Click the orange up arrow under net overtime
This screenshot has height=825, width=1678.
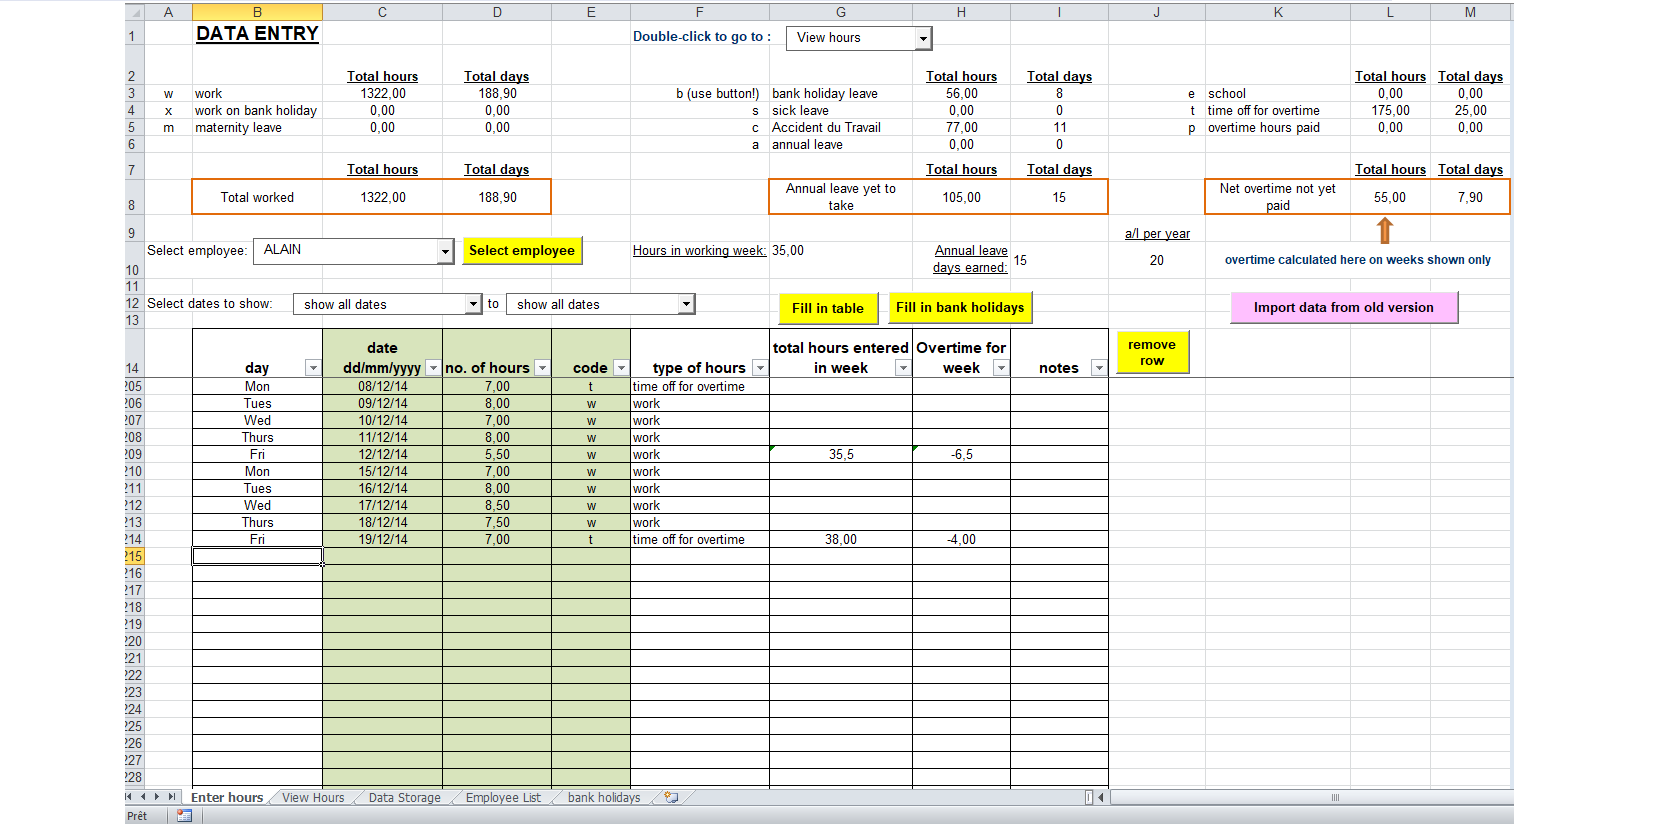(1385, 231)
